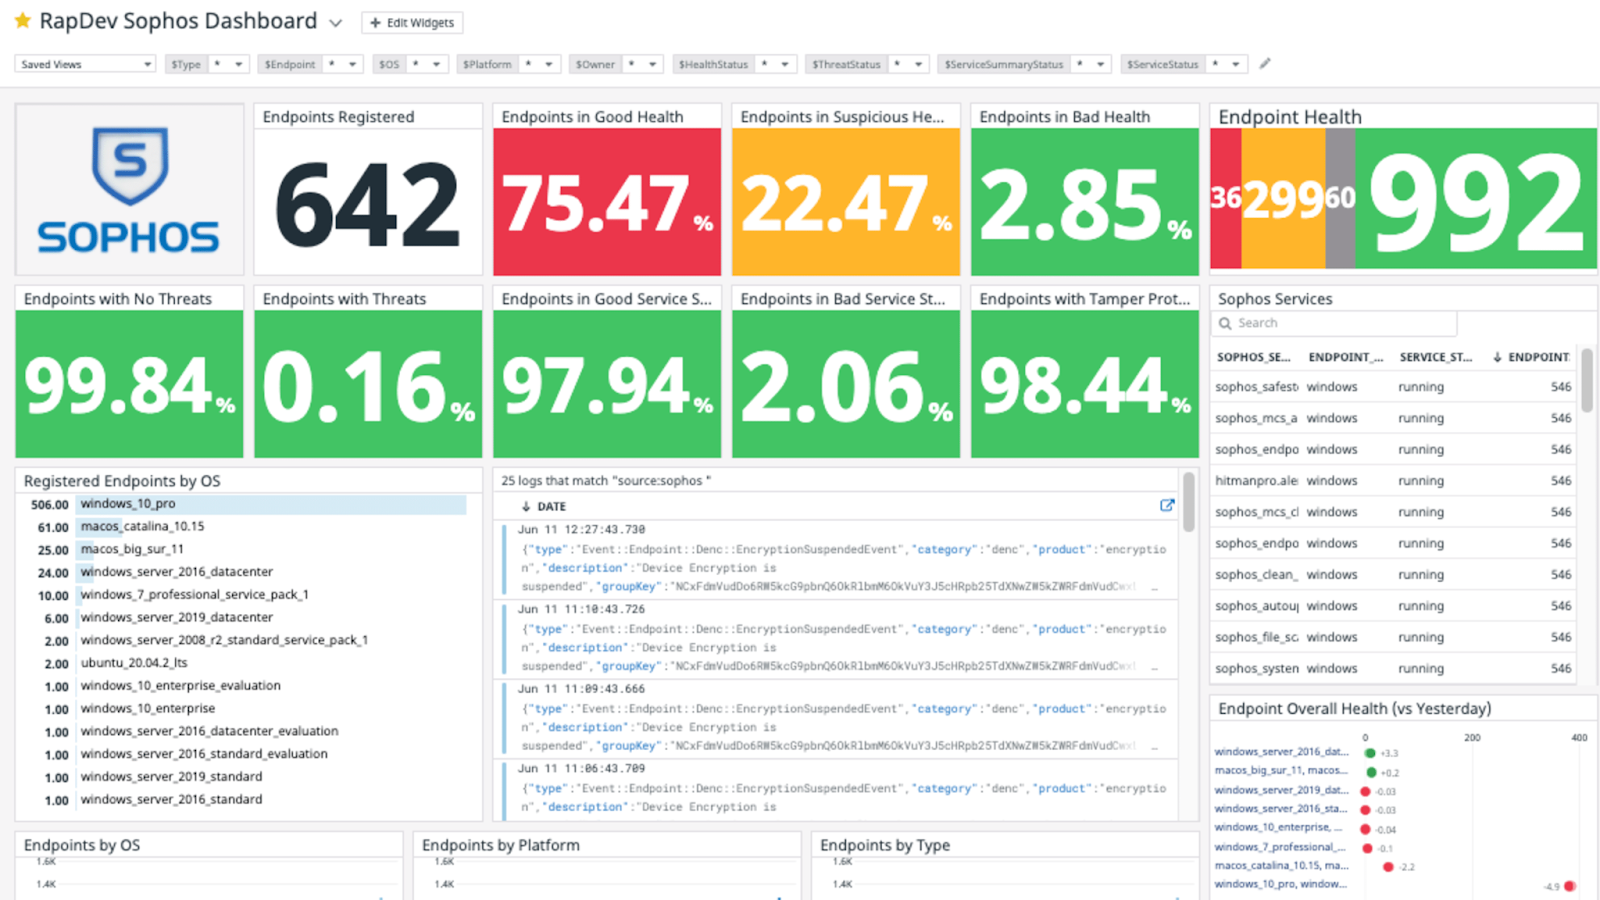Screen dimensions: 1600x900
Task: Click the favorite star next to dashboard title
Action: coord(22,21)
